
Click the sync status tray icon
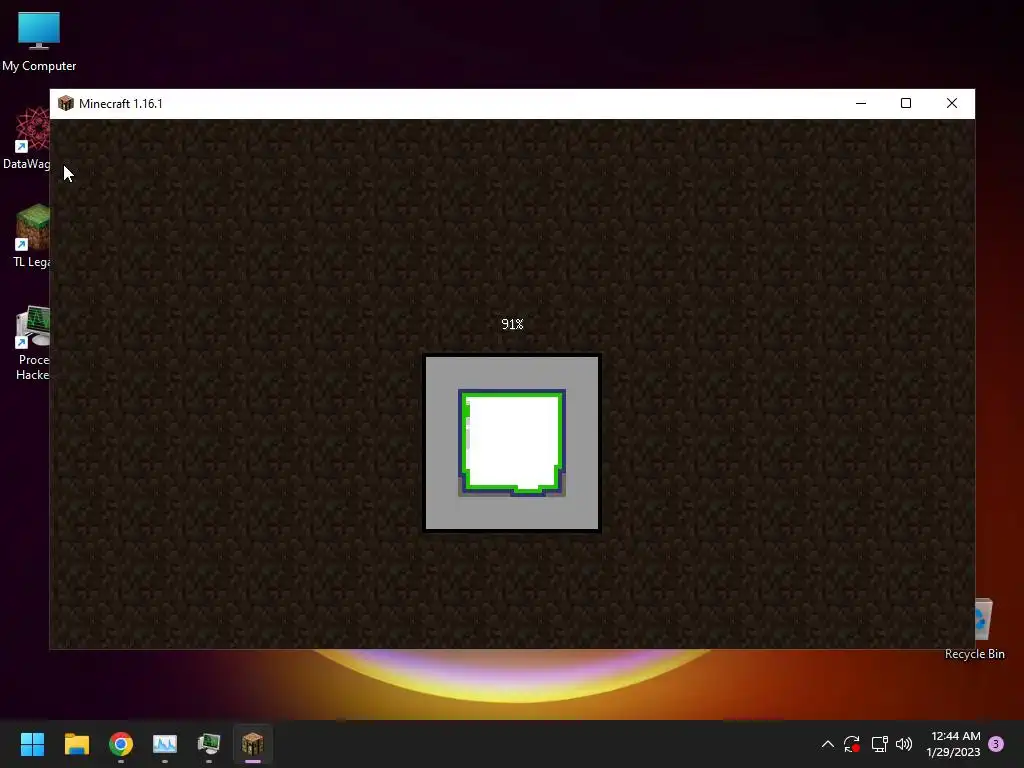point(852,744)
